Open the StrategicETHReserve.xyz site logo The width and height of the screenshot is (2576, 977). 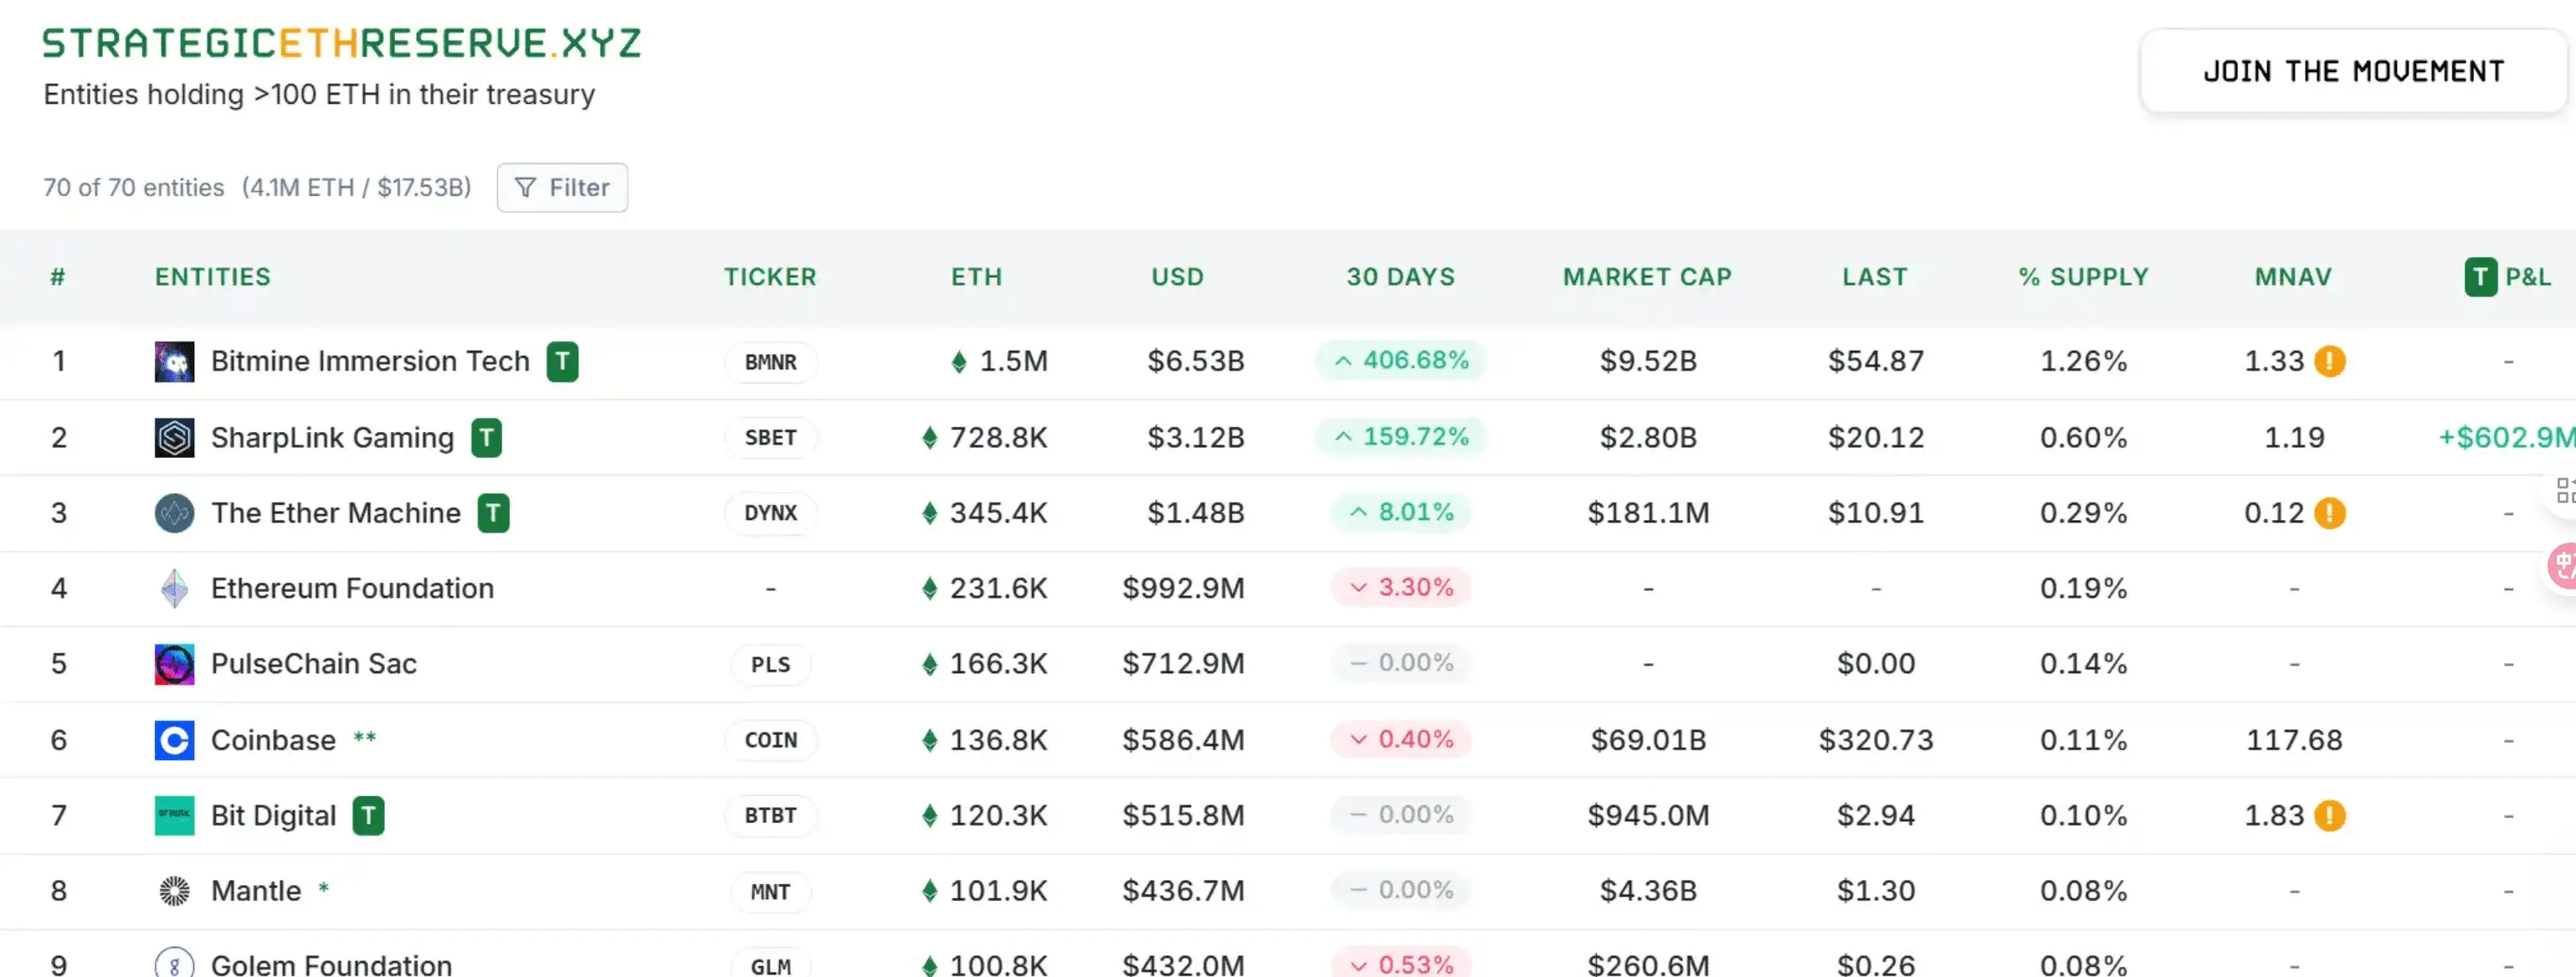click(x=341, y=43)
